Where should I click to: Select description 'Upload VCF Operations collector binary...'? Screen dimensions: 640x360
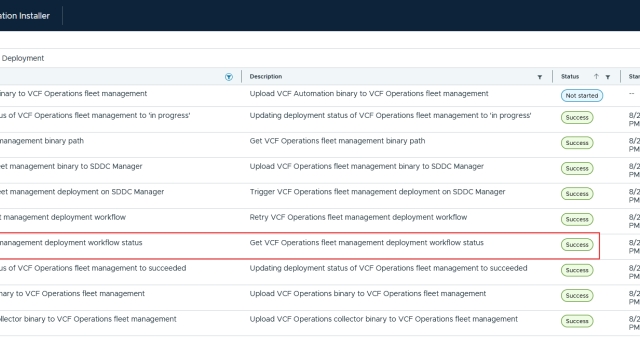(384, 319)
